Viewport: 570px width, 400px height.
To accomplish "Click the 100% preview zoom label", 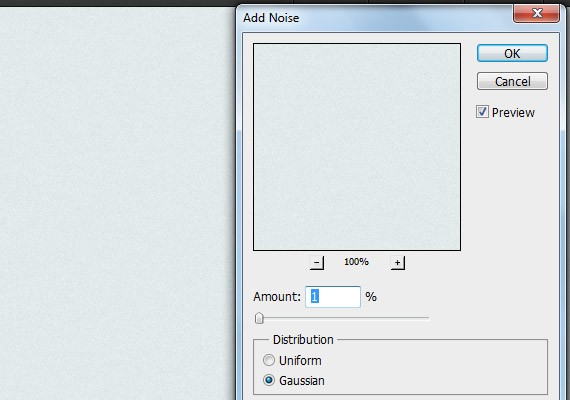I will (356, 262).
